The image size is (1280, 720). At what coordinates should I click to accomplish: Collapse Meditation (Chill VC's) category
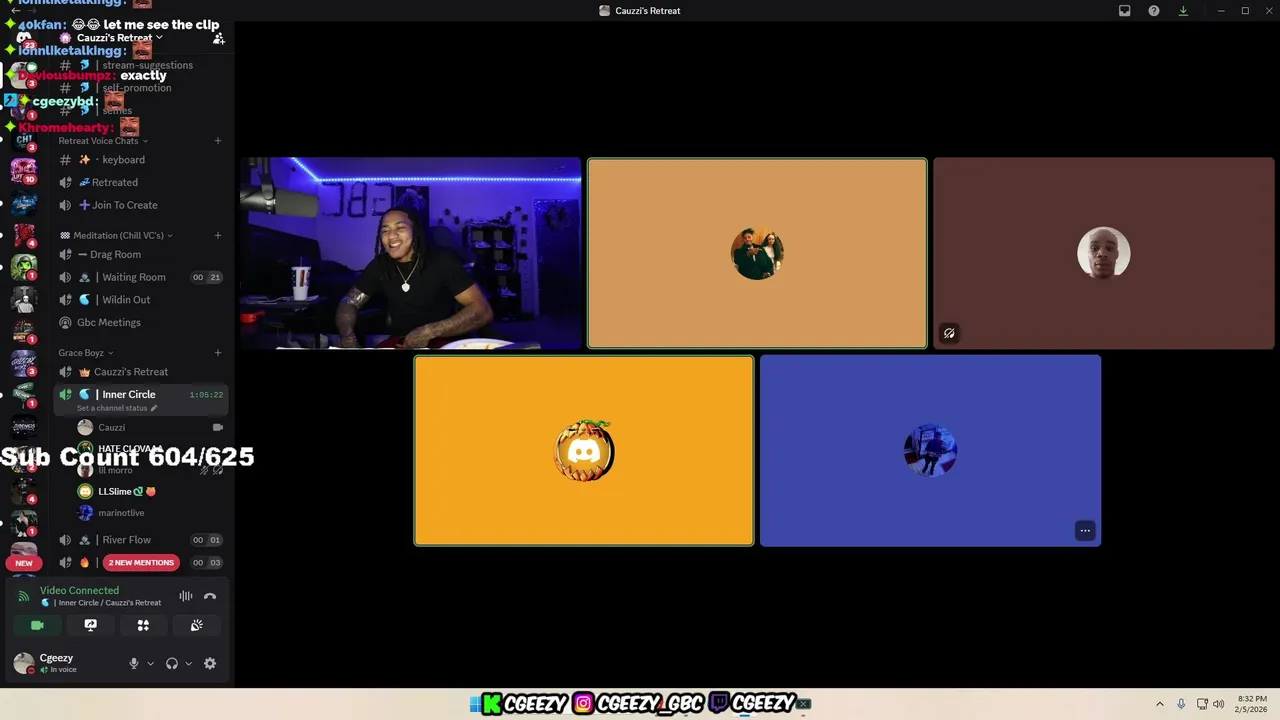[116, 236]
